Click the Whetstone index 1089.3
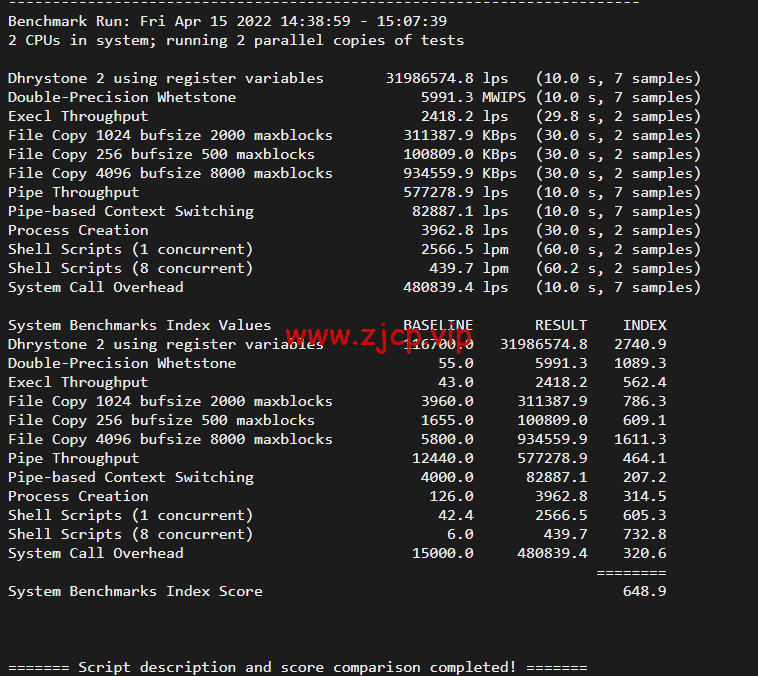 pos(640,363)
